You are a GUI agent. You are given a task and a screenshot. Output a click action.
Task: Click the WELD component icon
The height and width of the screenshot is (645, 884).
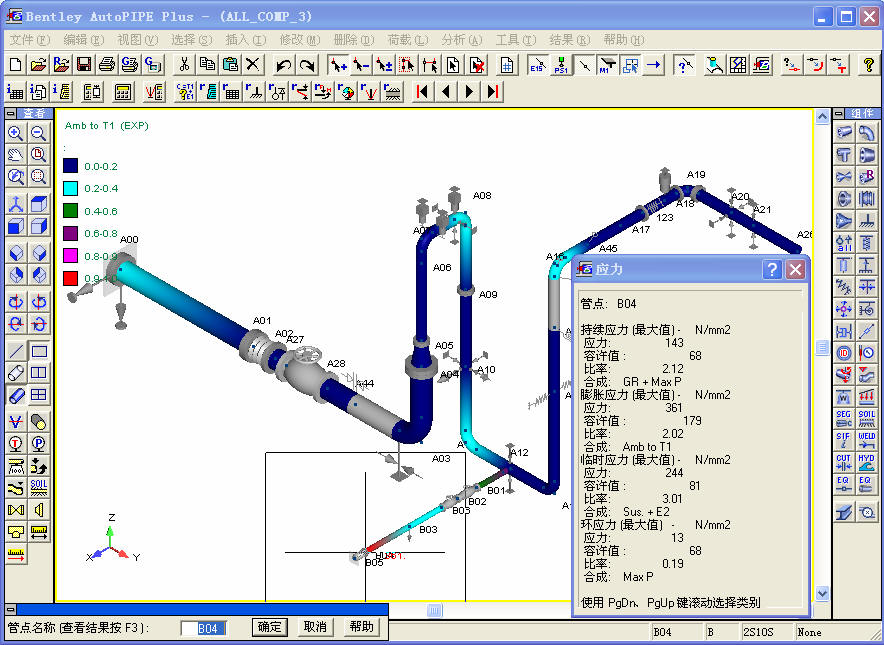[867, 440]
